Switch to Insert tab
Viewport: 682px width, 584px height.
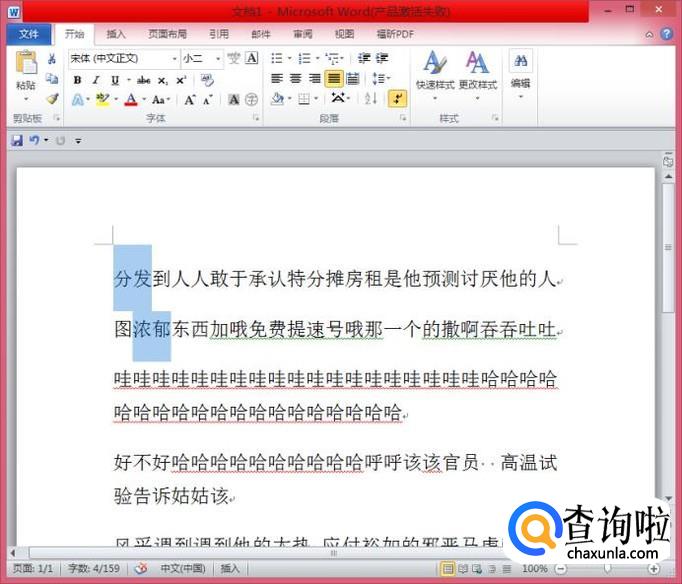point(116,34)
